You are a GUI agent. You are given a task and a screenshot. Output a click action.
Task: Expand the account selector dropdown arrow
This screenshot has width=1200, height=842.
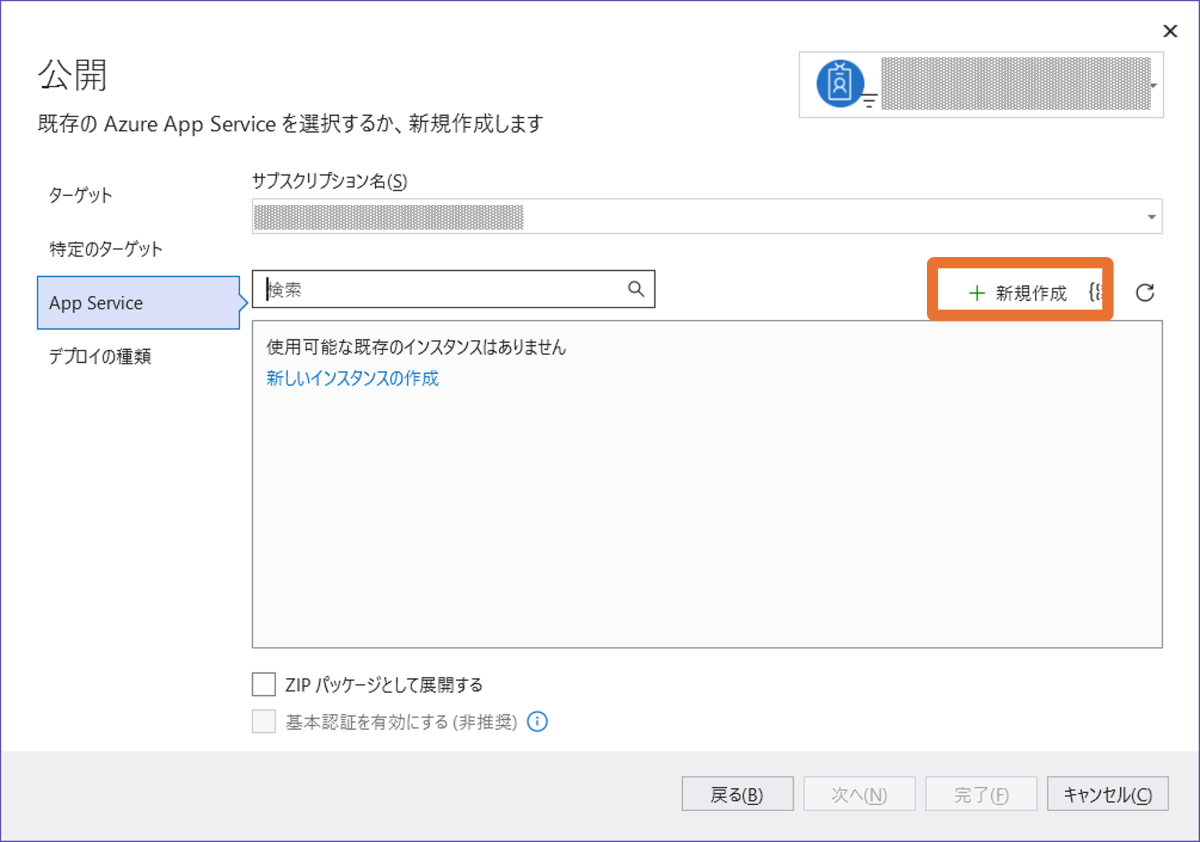[x=1154, y=86]
